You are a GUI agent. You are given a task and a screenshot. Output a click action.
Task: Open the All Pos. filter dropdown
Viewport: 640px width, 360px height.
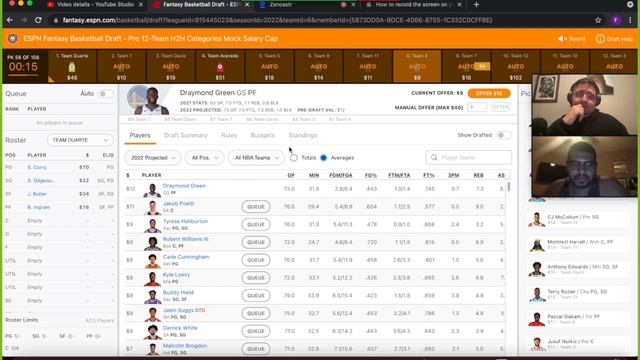tap(204, 158)
